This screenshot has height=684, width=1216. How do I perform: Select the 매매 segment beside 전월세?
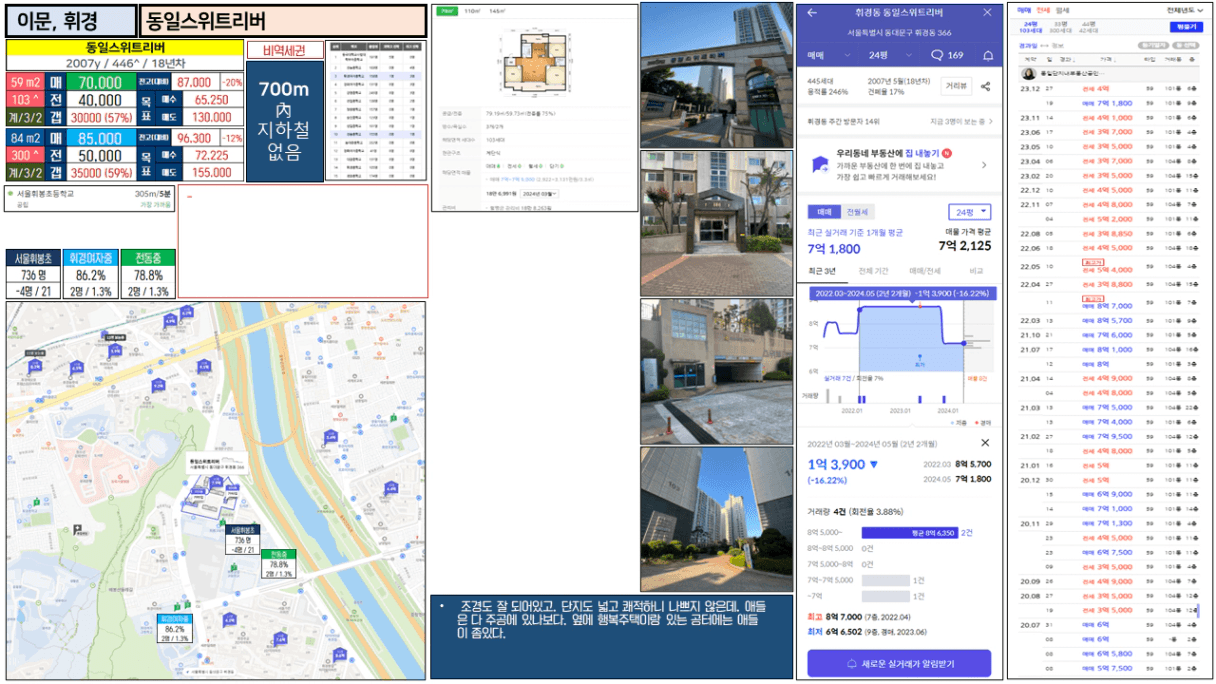pos(825,212)
